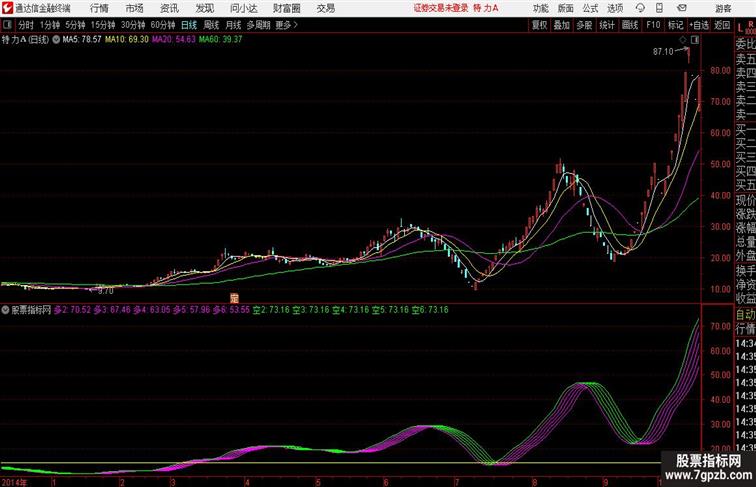Click the 证券交易未登录 login status

(441, 8)
